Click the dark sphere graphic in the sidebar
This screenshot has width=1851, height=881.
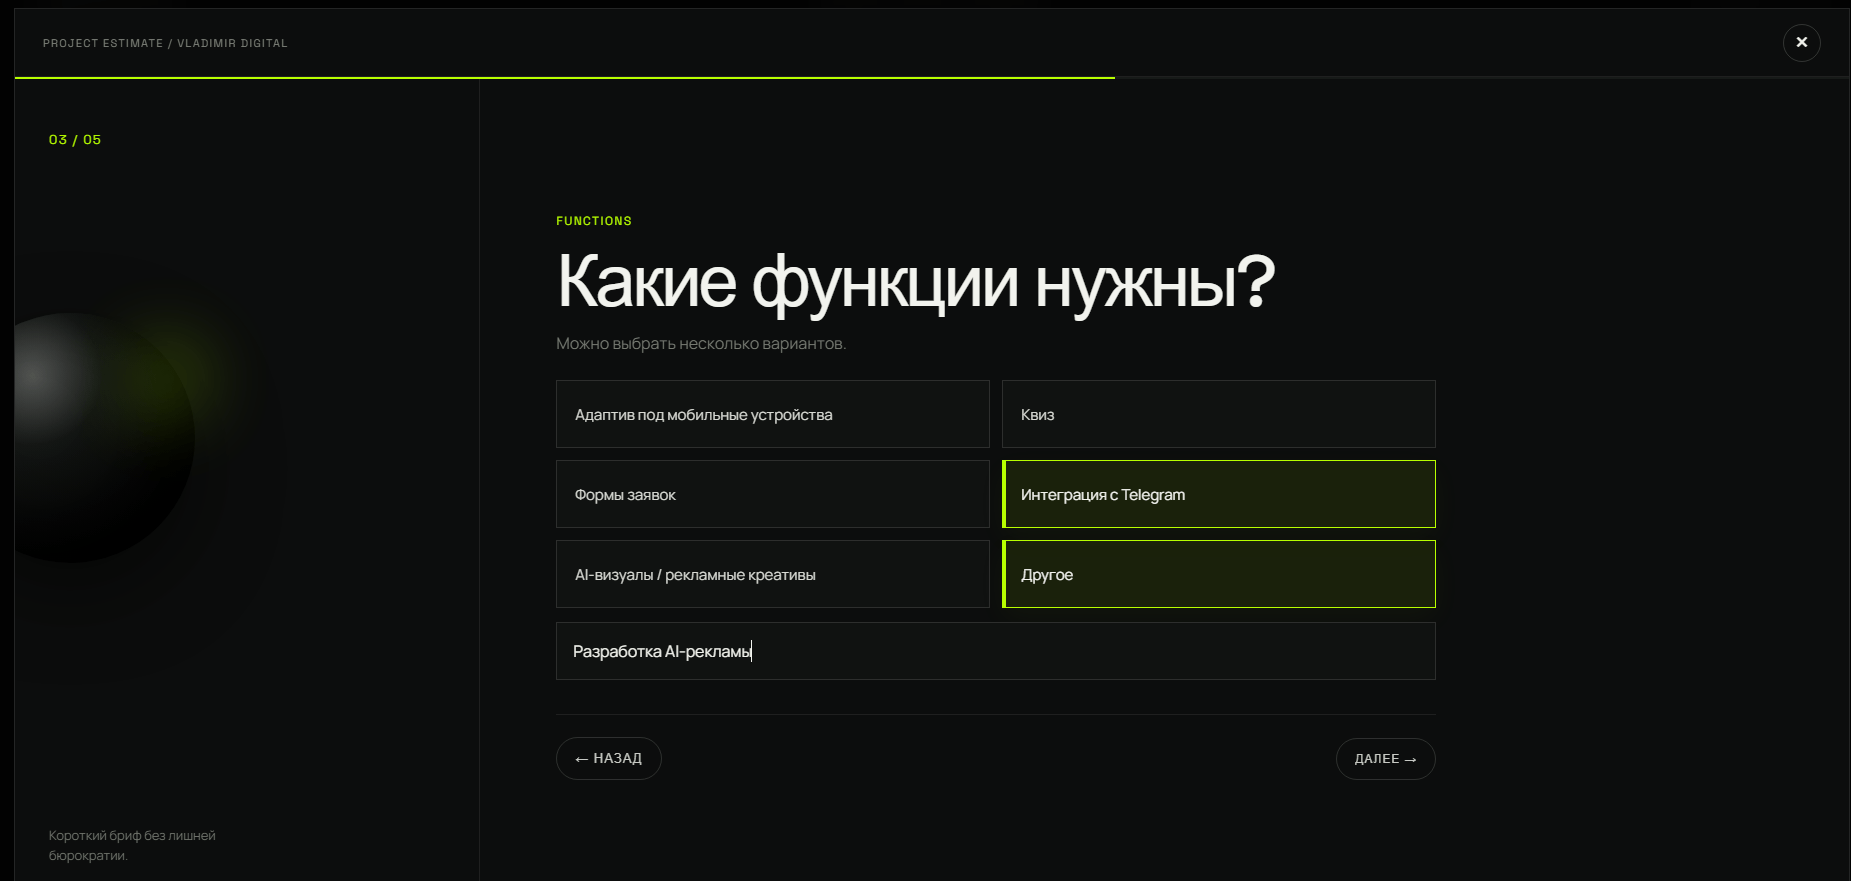(100, 437)
